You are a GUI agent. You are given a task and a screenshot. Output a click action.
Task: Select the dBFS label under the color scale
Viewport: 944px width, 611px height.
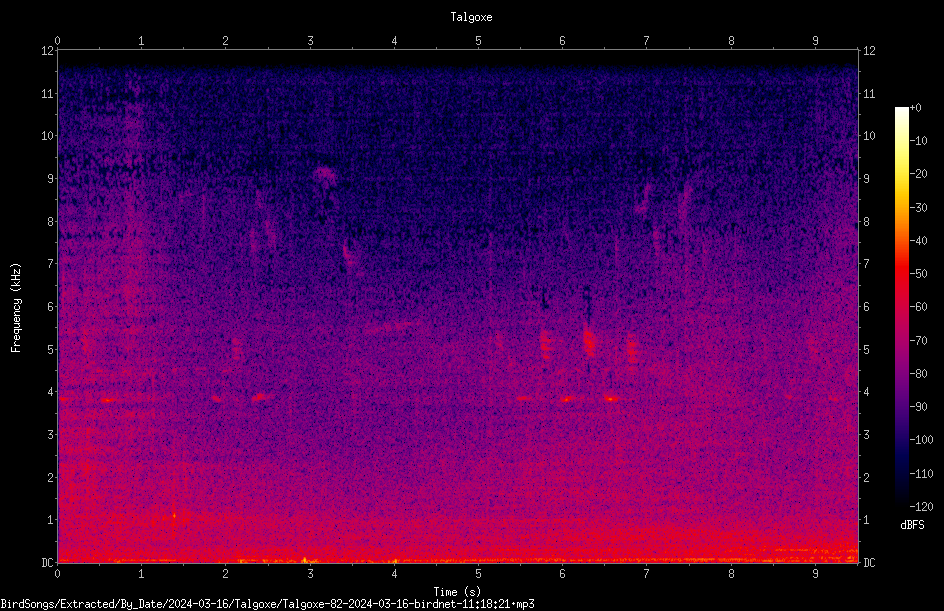912,525
